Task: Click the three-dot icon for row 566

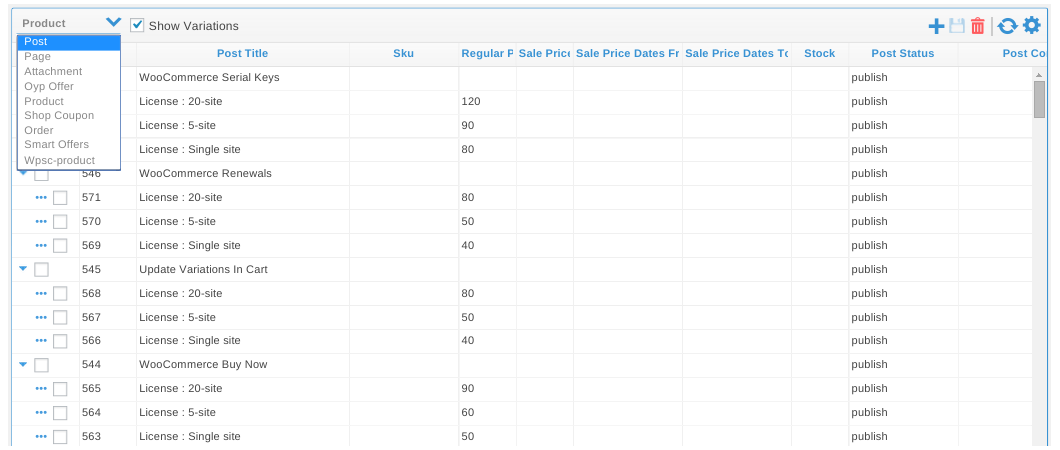Action: (41, 341)
